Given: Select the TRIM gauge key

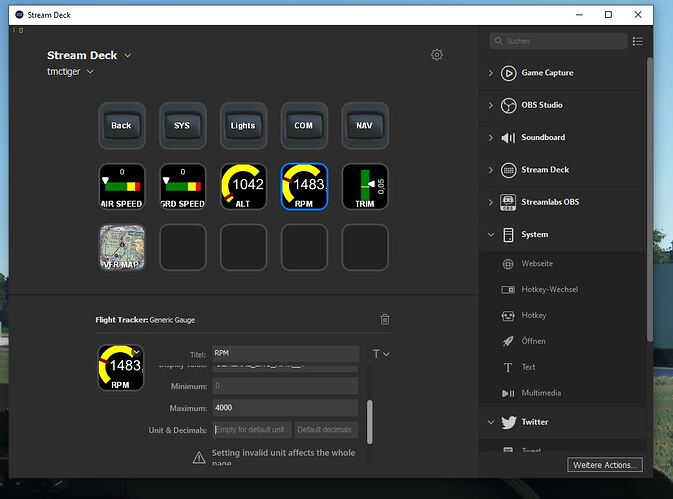Looking at the screenshot, I should tap(365, 186).
